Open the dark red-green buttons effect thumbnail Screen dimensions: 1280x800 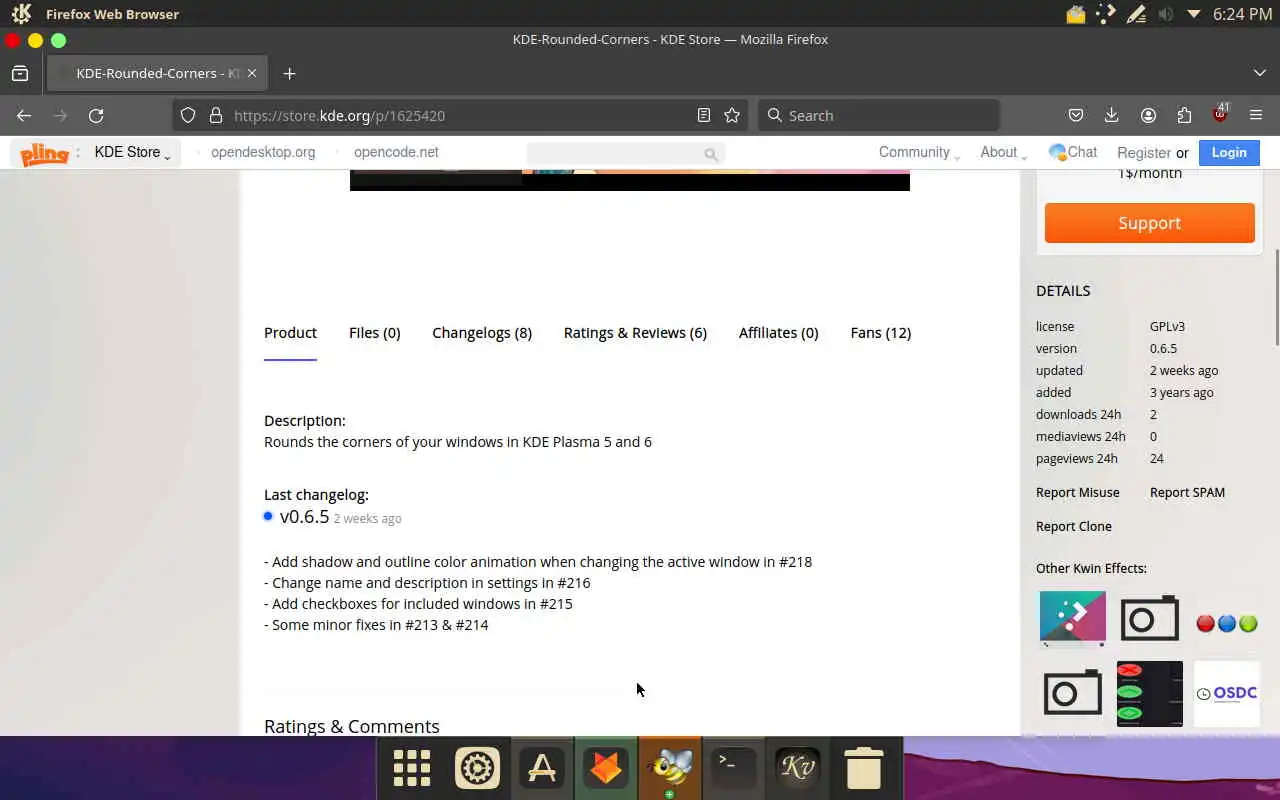(x=1150, y=693)
